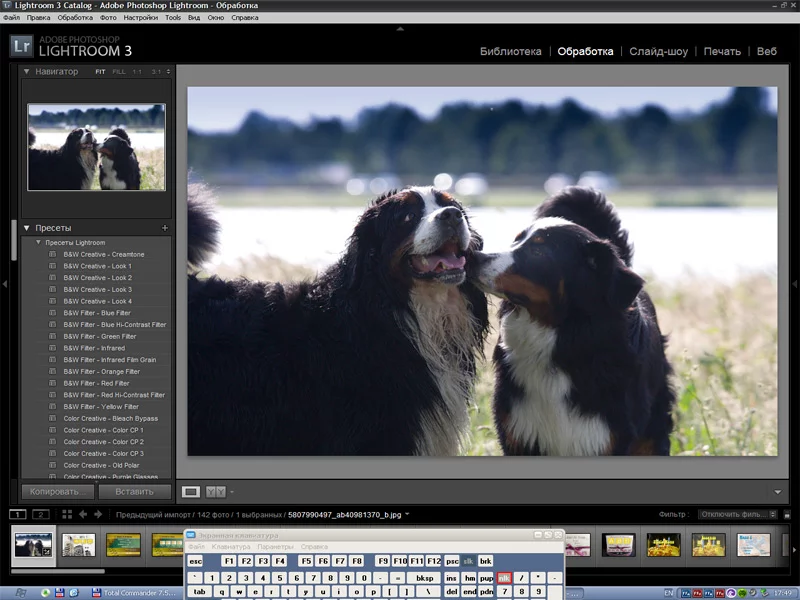Image resolution: width=800 pixels, height=600 pixels.
Task: Go forward using the filmstrip right arrow
Action: 100,514
